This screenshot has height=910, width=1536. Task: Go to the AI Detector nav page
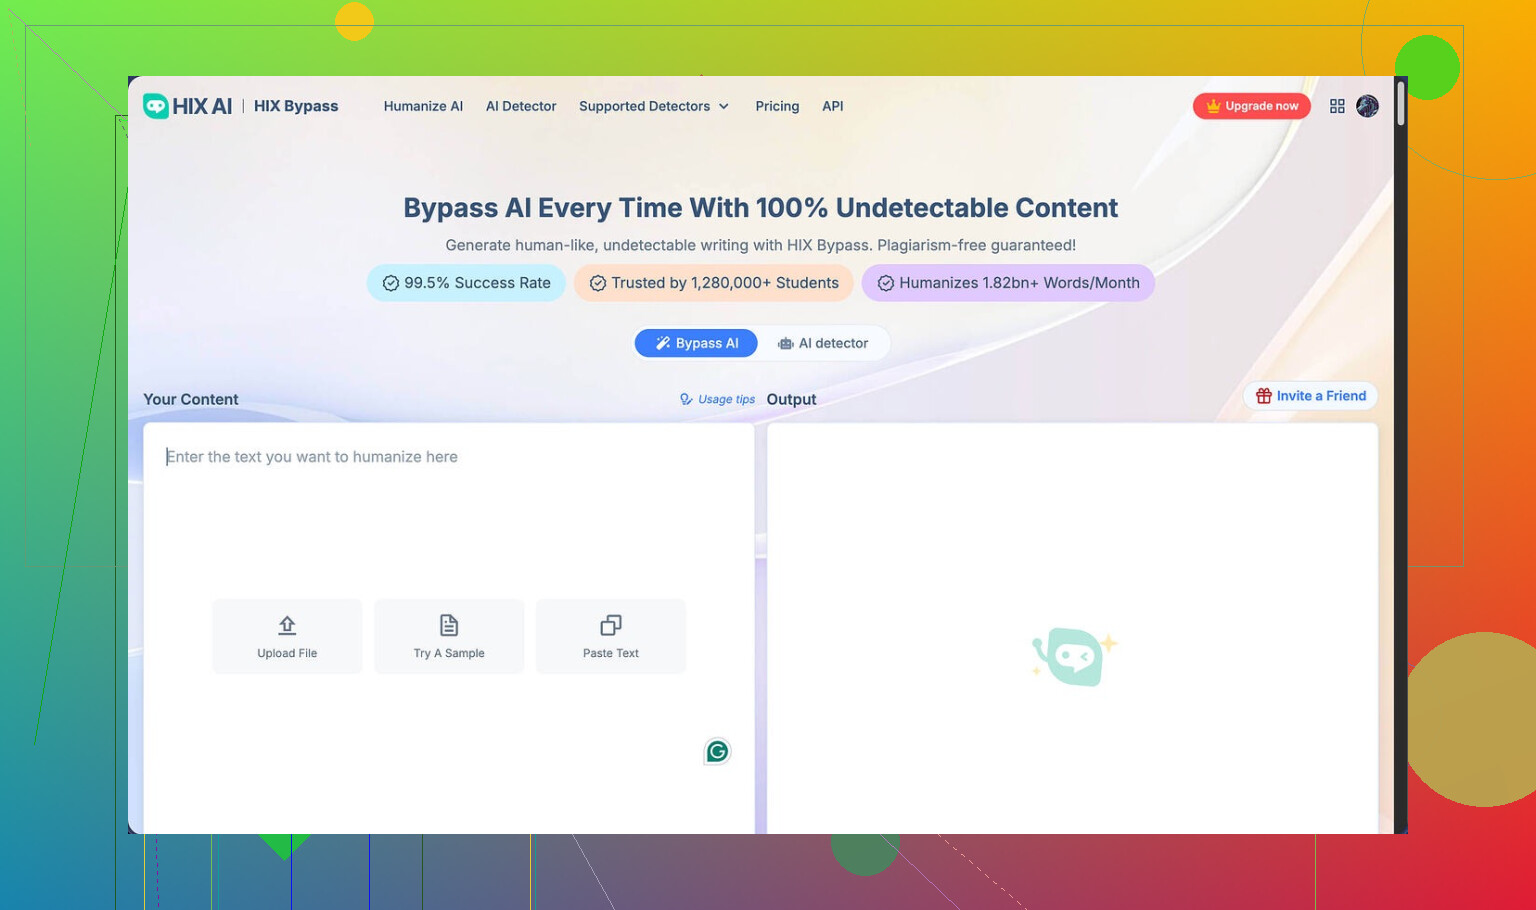[521, 106]
